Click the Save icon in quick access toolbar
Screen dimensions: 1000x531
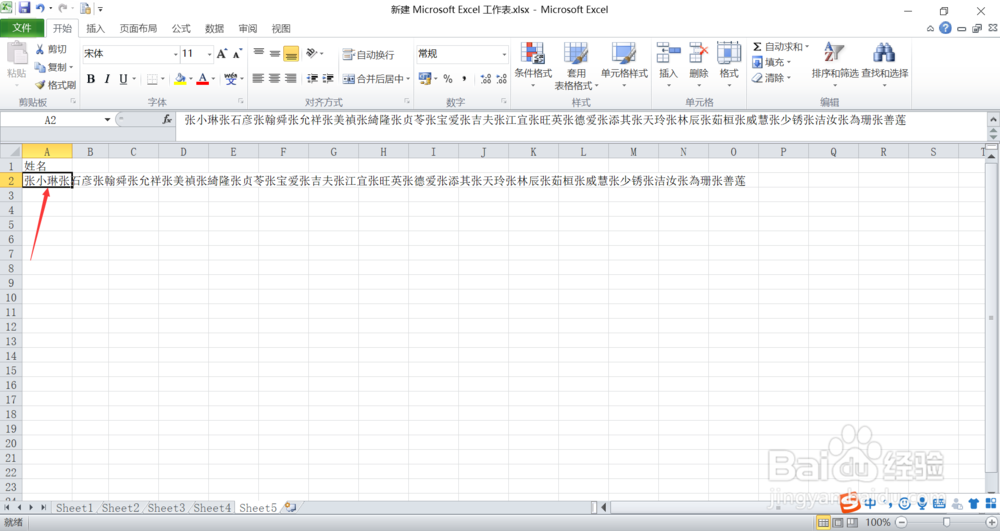point(24,8)
